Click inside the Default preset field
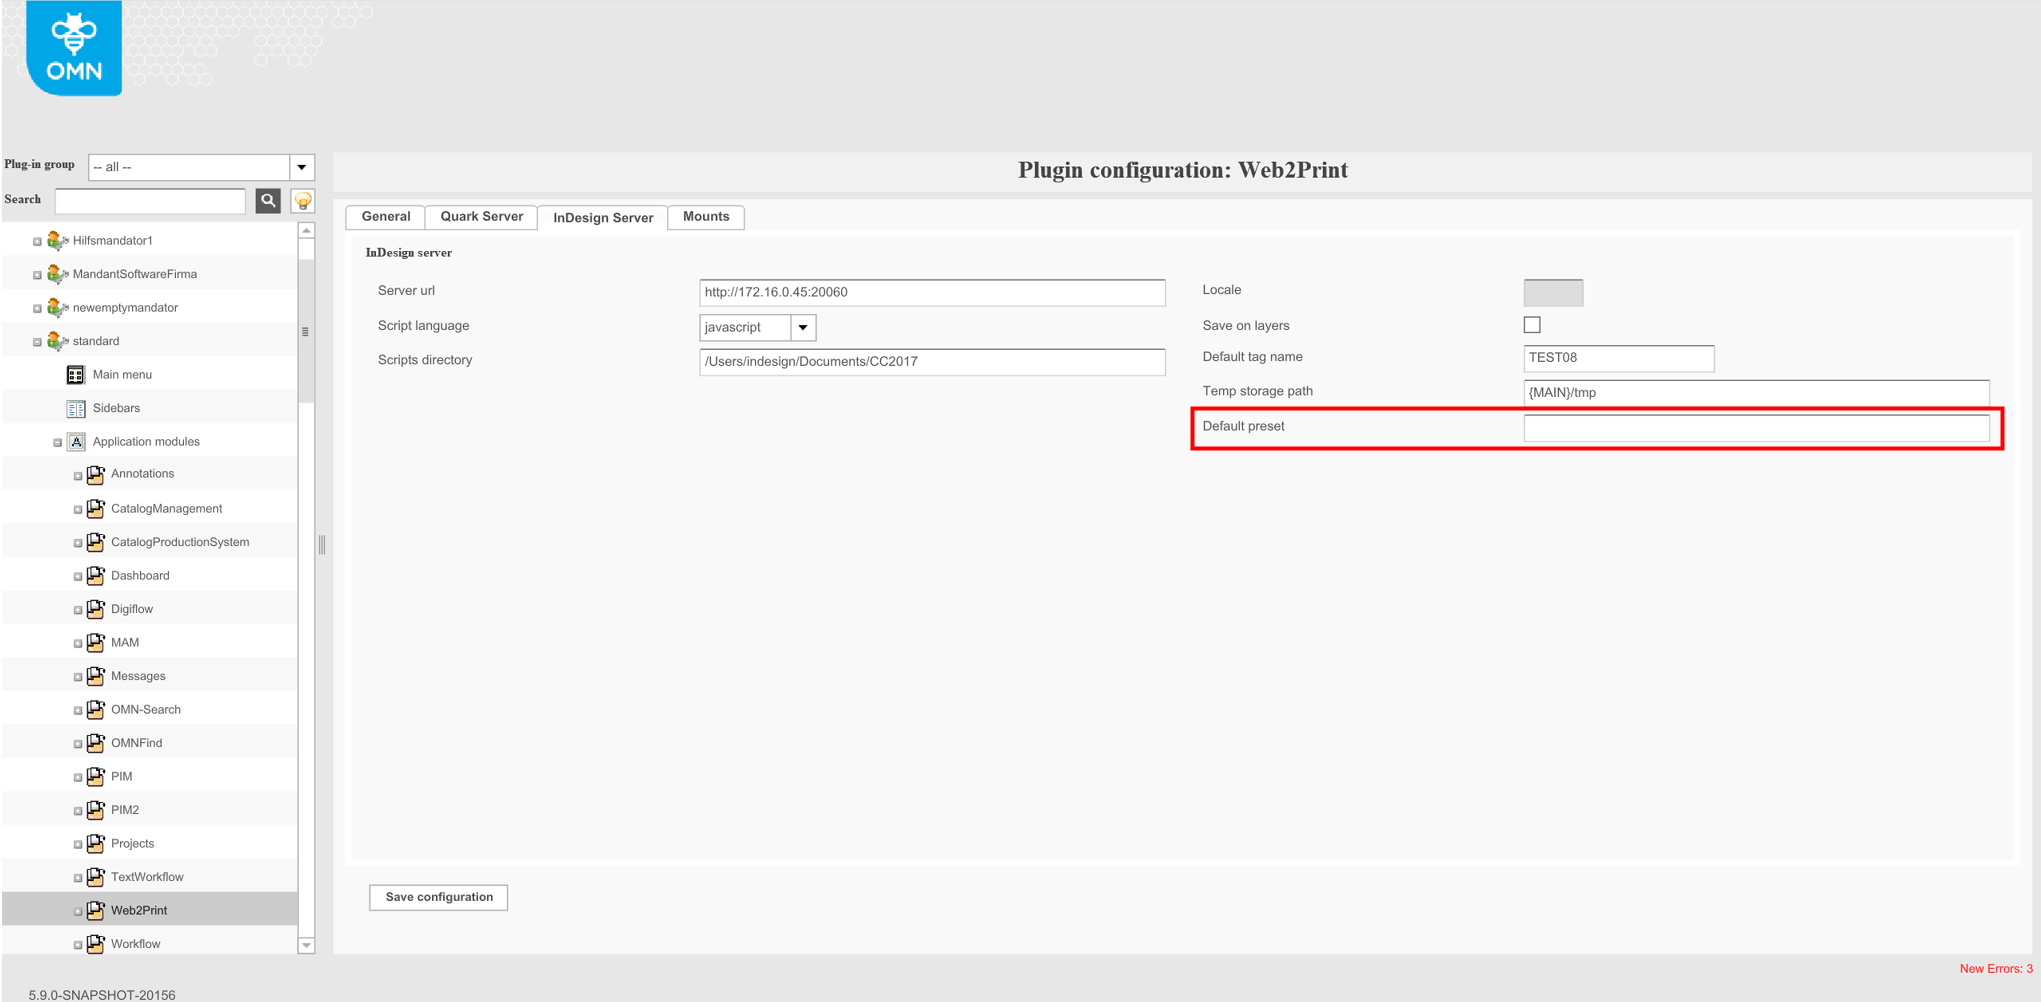The width and height of the screenshot is (2041, 1002). pos(1755,427)
